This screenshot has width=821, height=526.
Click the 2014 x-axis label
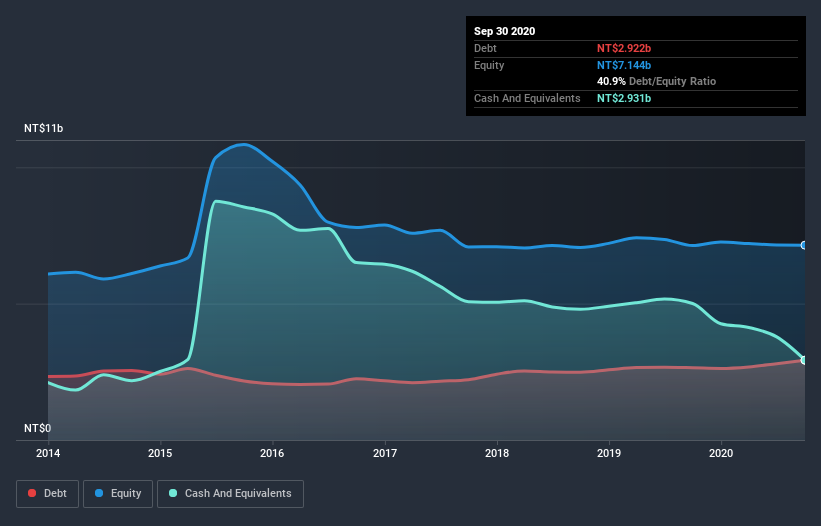coord(48,453)
